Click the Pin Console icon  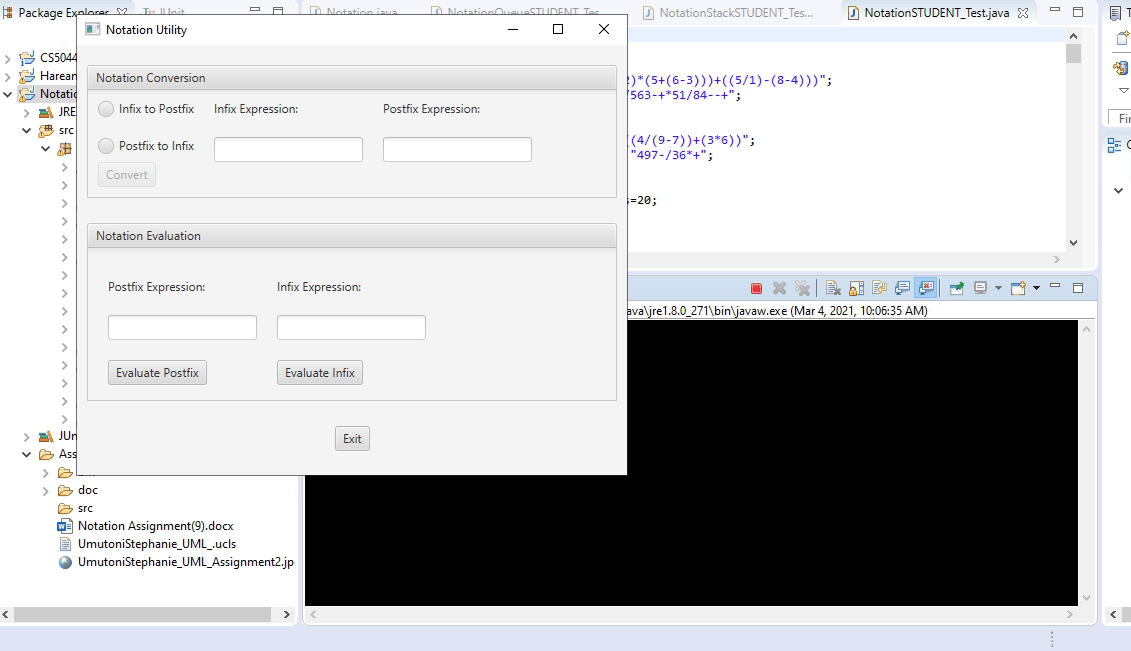coord(956,288)
